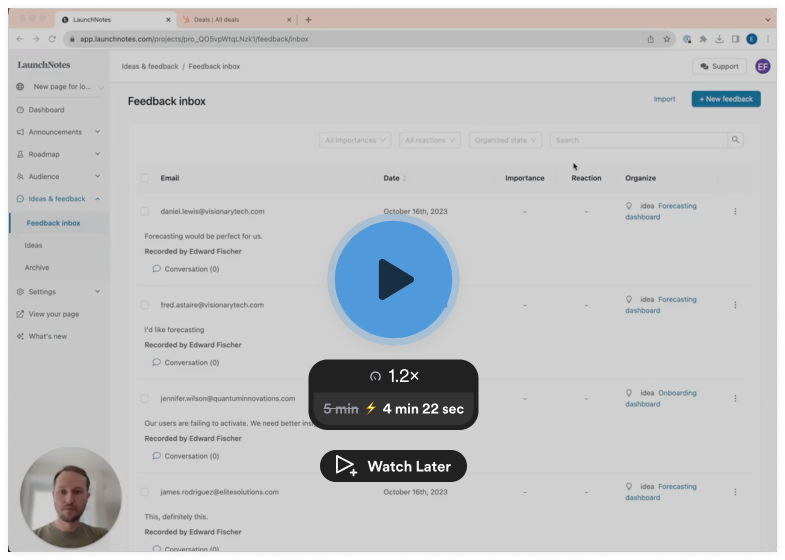Close the LaunchNotes browser tab
This screenshot has width=785, height=560.
168,20
